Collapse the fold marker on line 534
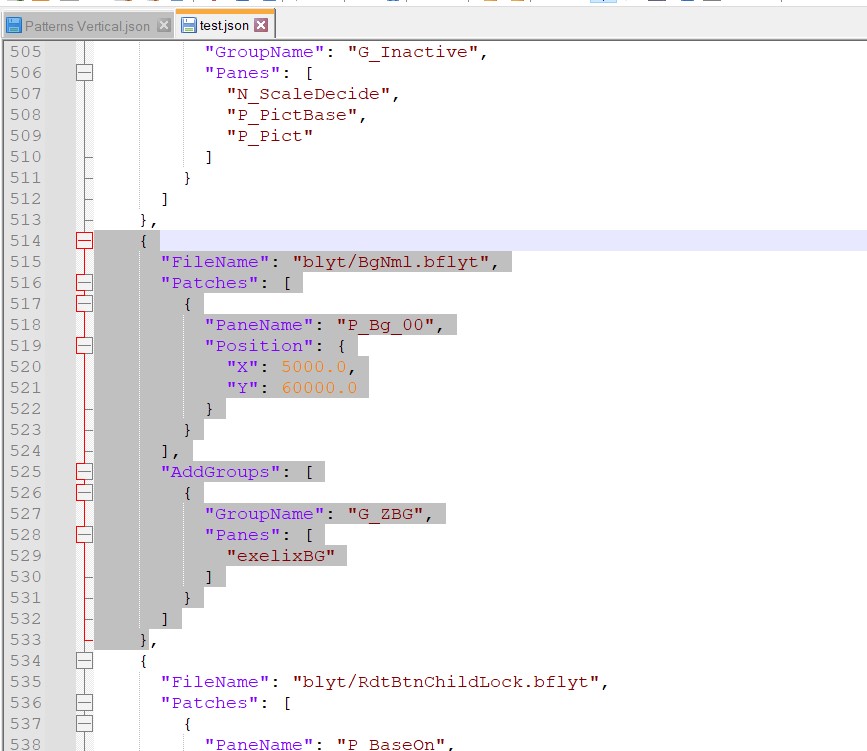 coord(84,661)
